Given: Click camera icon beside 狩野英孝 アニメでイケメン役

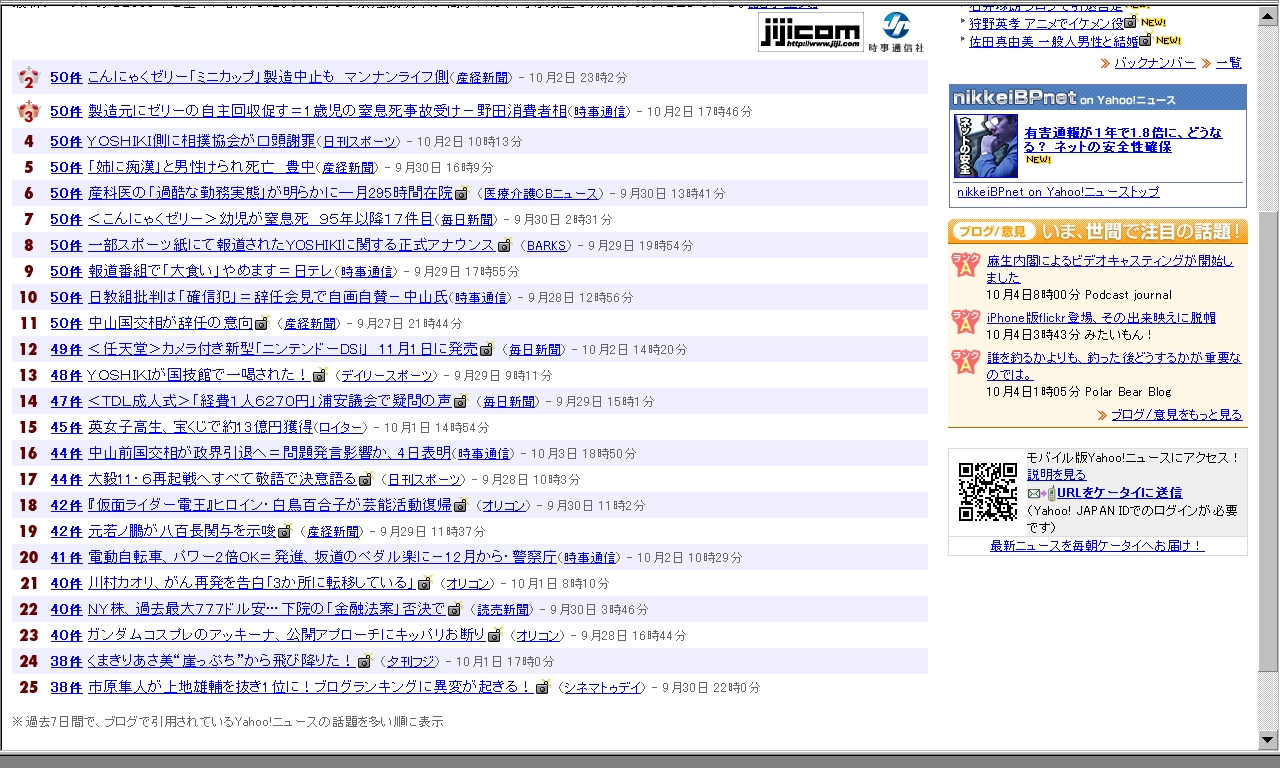Looking at the screenshot, I should click(x=1130, y=22).
